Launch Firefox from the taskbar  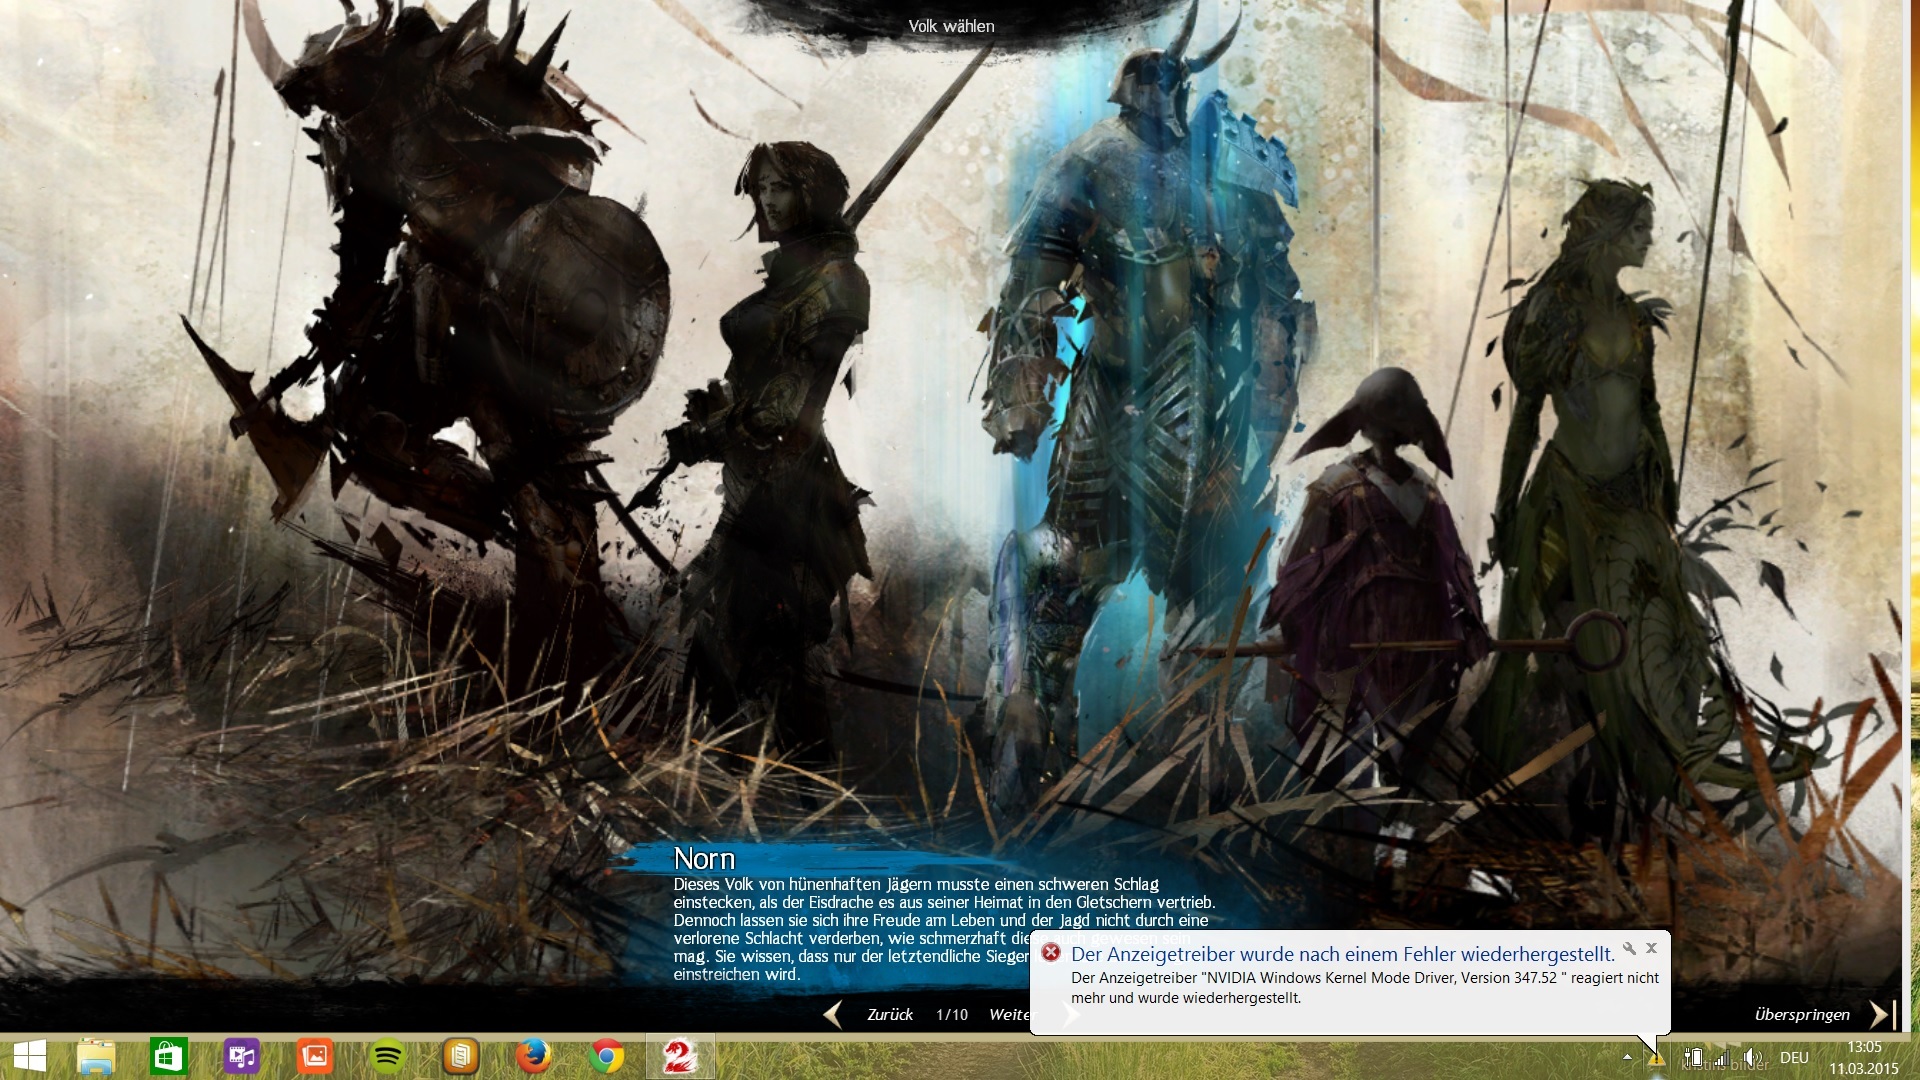pos(533,1057)
